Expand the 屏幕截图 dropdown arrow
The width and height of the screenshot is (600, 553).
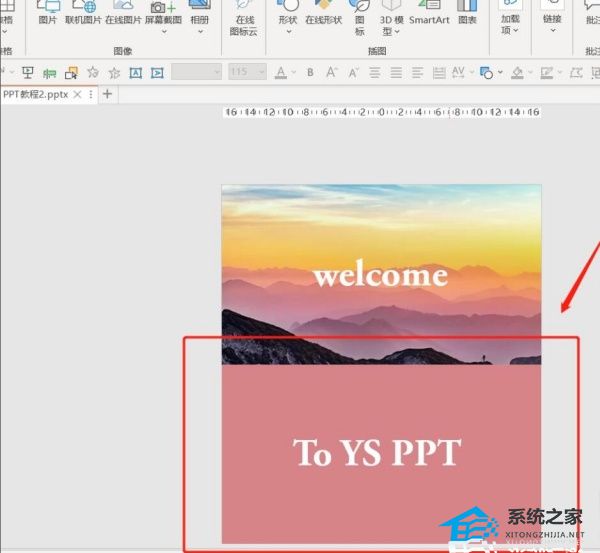[164, 32]
